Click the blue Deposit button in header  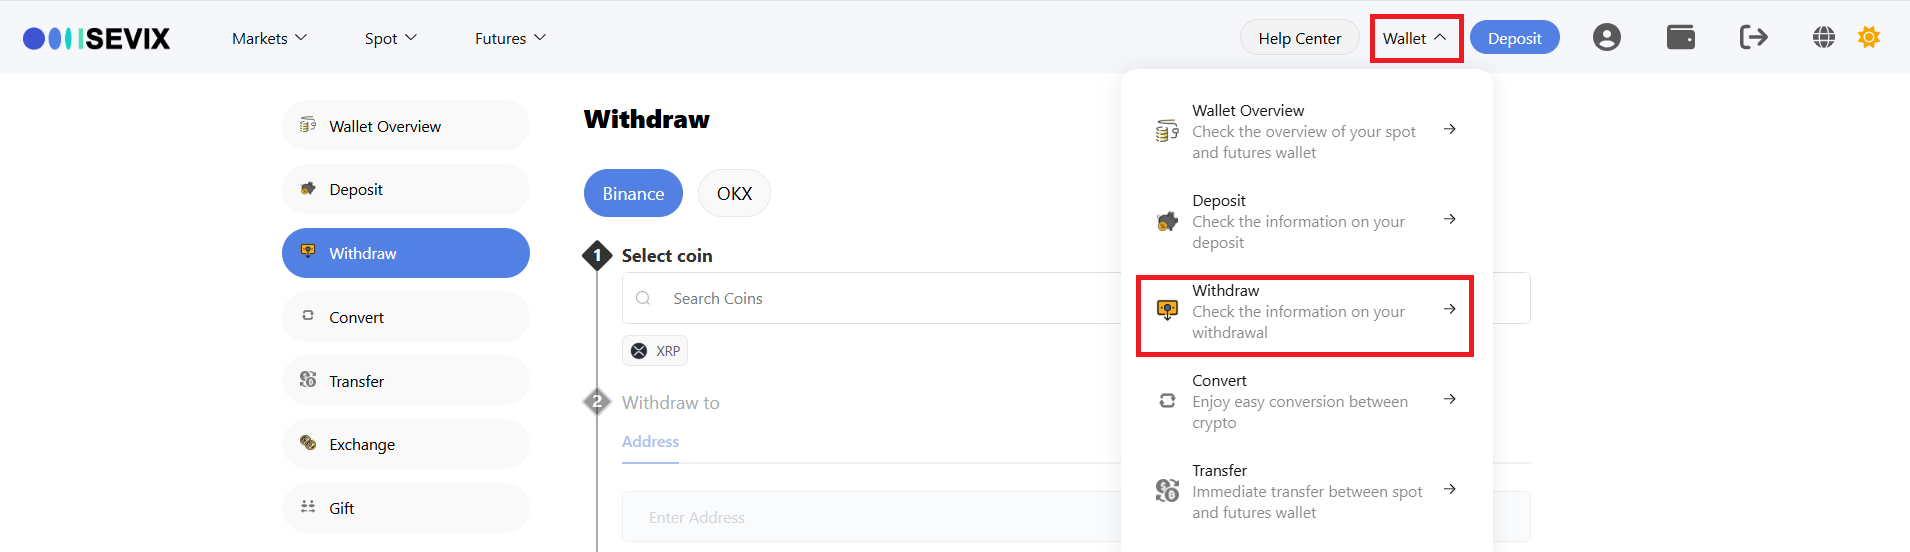coord(1514,38)
